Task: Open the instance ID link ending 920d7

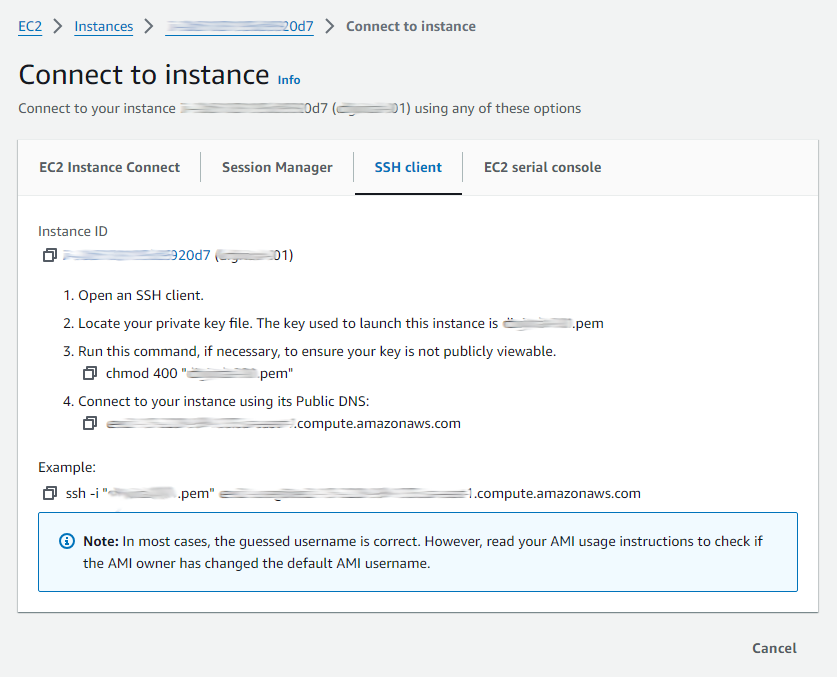Action: click(137, 255)
